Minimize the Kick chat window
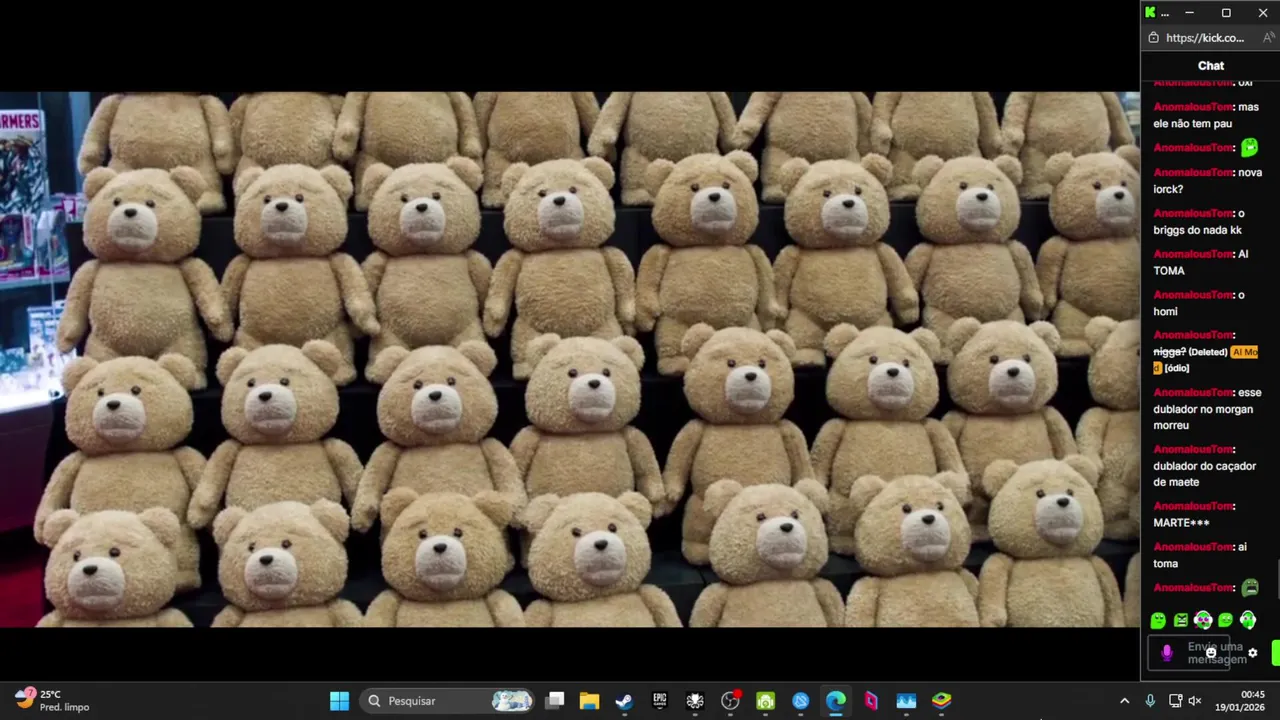 1189,13
